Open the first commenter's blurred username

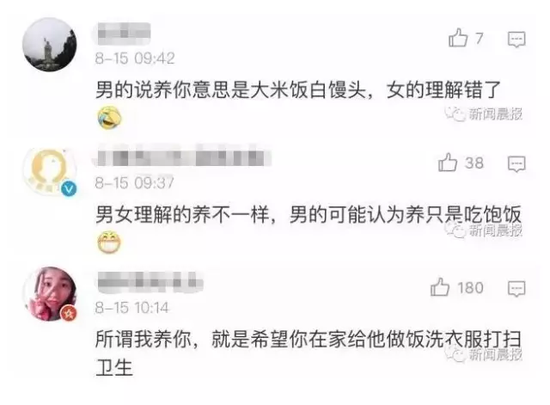123,33
